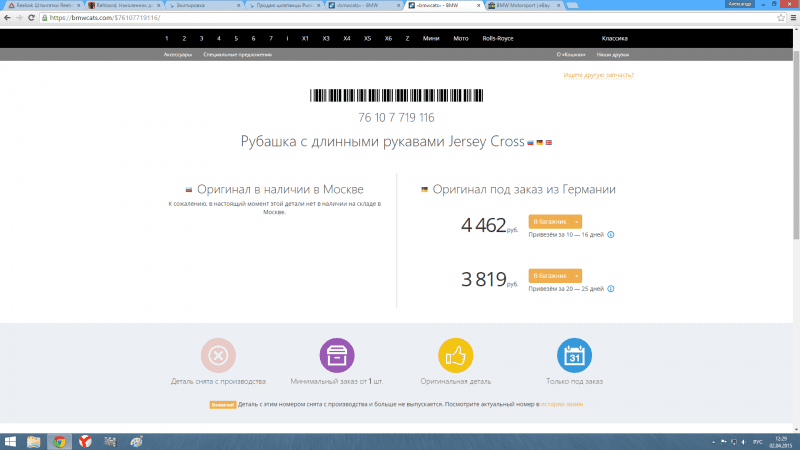Reload the page with the refresh icon
The height and width of the screenshot is (450, 800).
[31, 17]
